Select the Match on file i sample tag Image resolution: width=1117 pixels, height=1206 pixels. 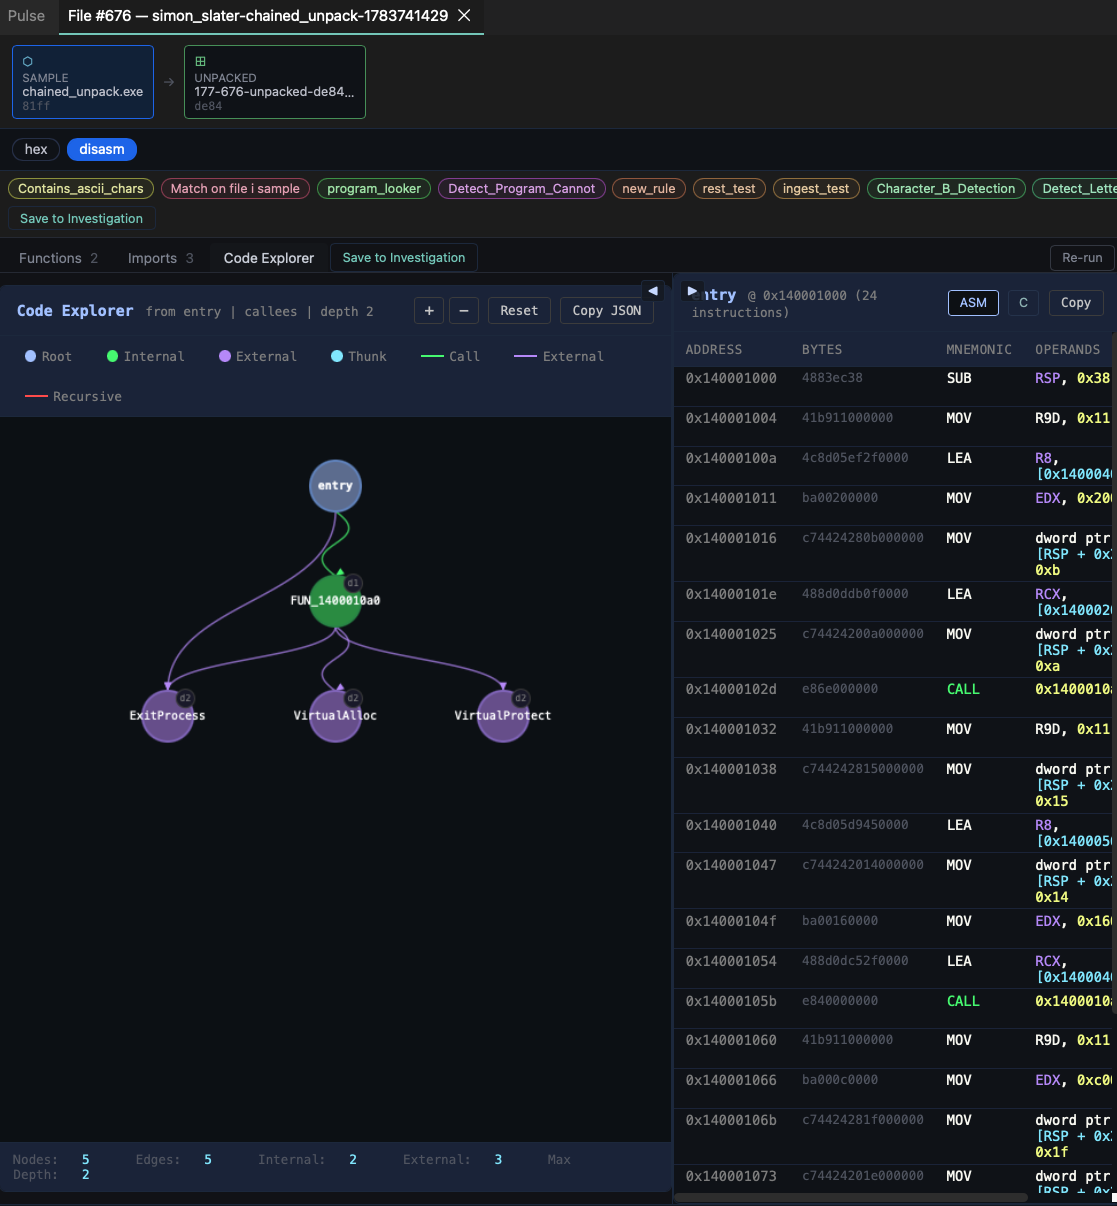pos(235,188)
